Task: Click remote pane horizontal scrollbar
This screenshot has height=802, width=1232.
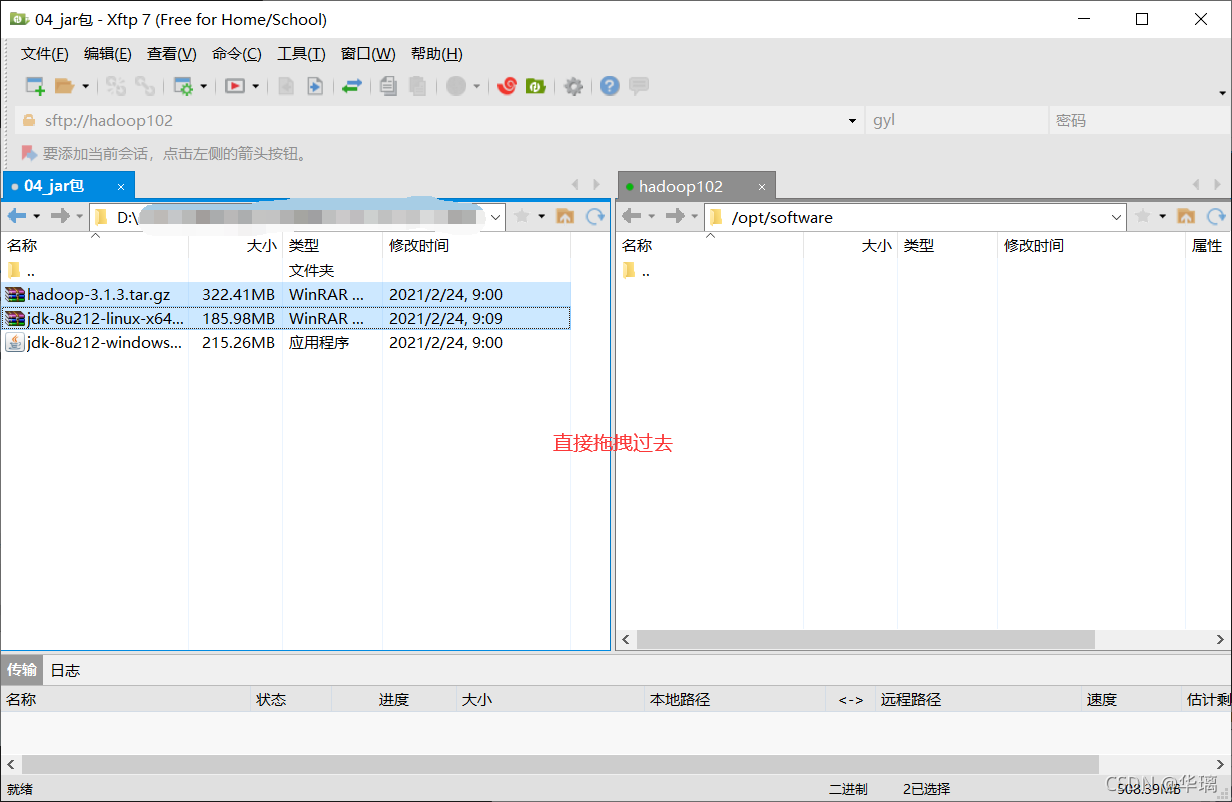Action: tap(866, 639)
